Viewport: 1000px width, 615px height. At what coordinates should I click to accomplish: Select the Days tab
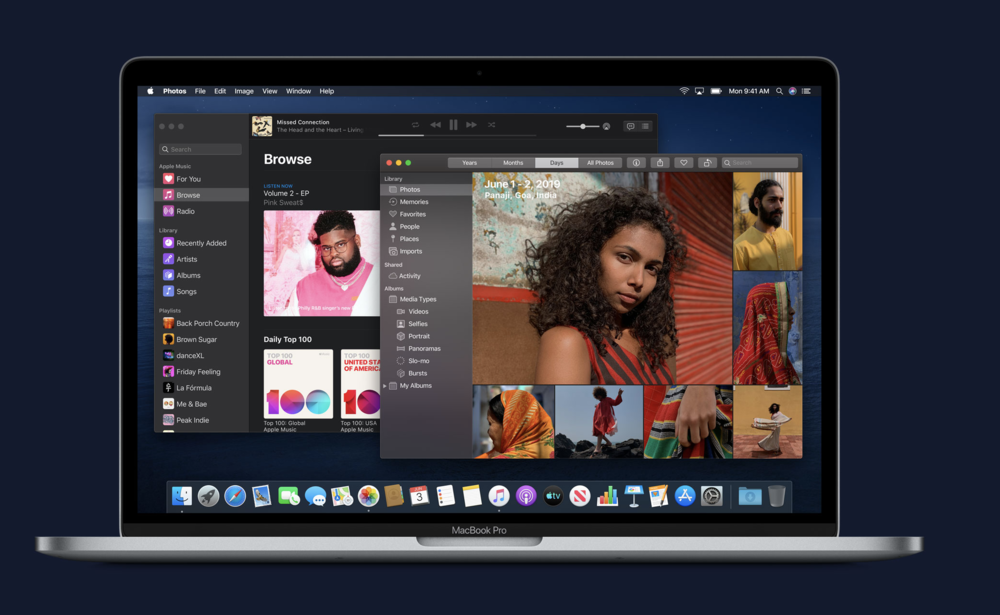[557, 163]
